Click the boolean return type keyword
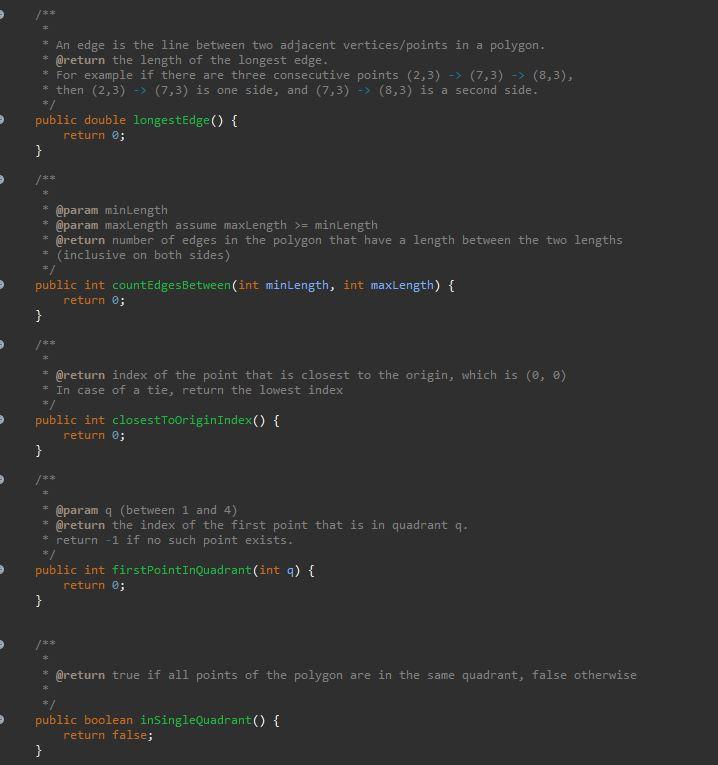This screenshot has width=718, height=765. (x=108, y=720)
